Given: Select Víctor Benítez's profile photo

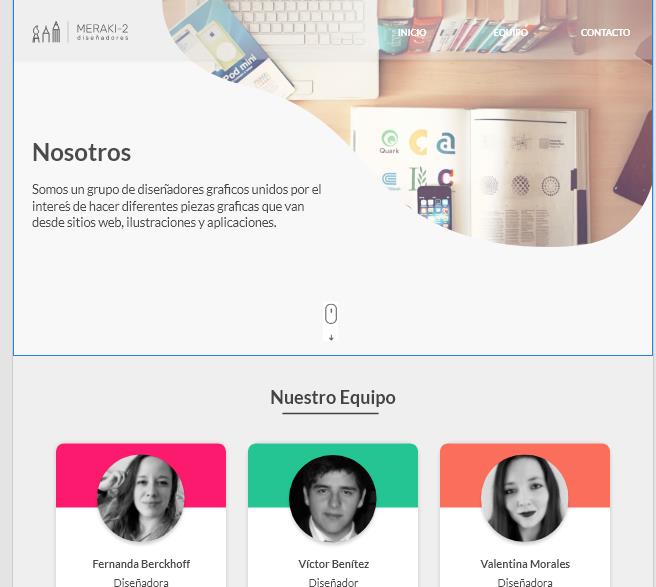Looking at the screenshot, I should pyautogui.click(x=333, y=498).
